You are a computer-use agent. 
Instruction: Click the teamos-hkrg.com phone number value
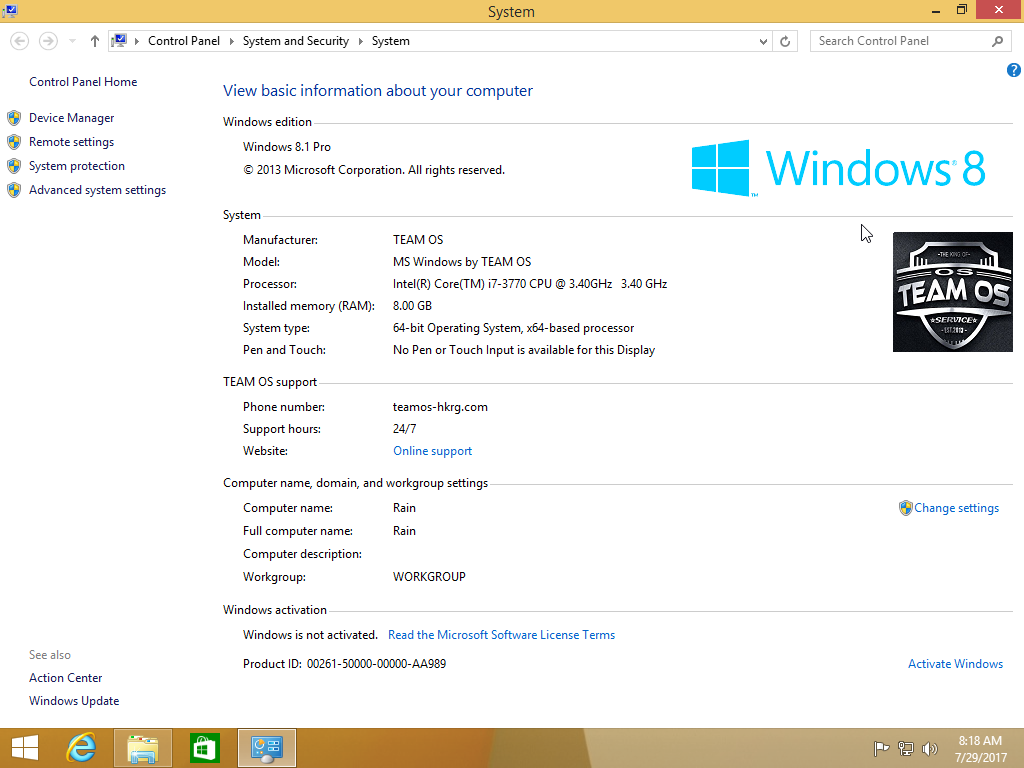tap(440, 407)
